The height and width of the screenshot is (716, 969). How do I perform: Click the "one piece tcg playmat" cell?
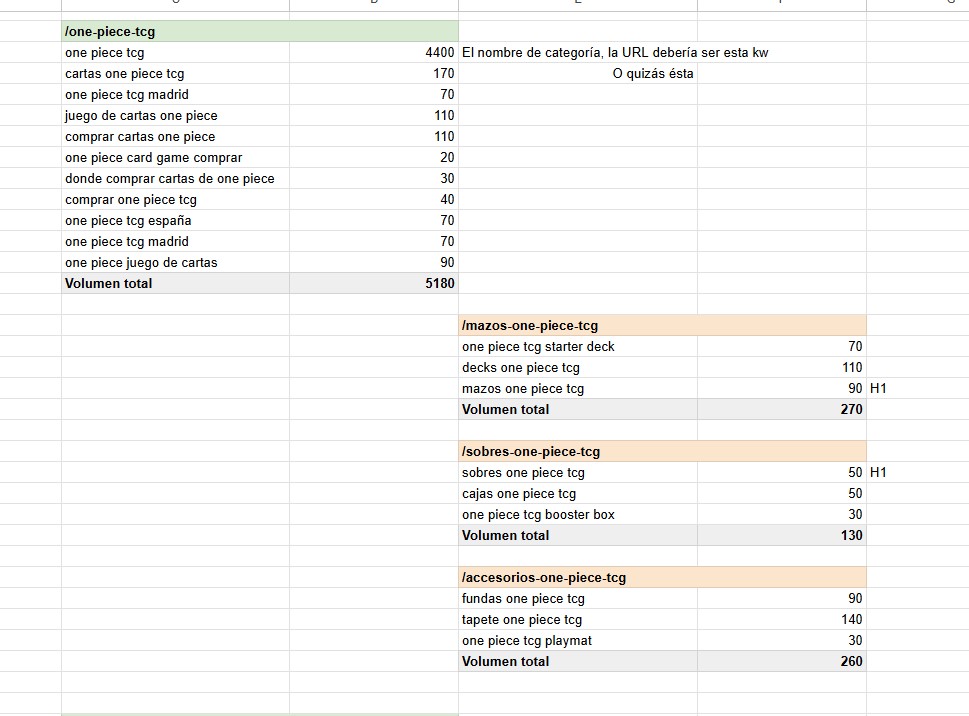578,641
